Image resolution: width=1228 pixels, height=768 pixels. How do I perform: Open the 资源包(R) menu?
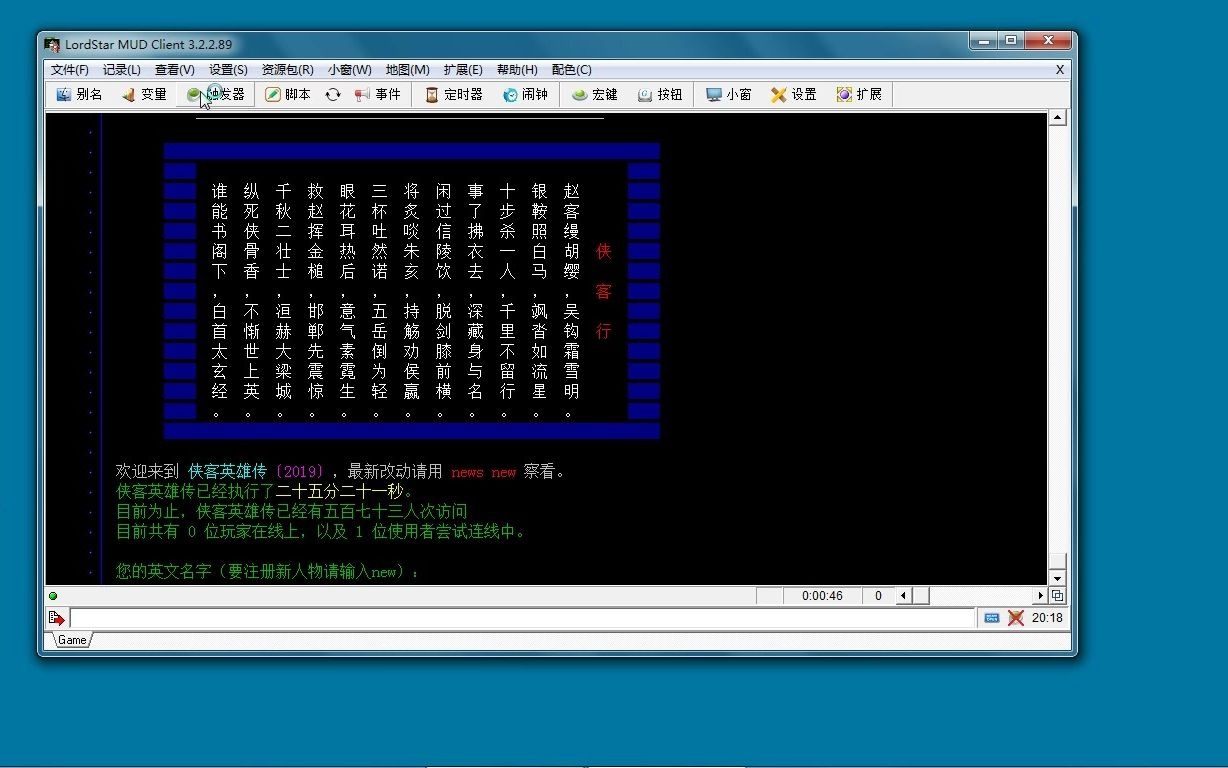(x=287, y=70)
